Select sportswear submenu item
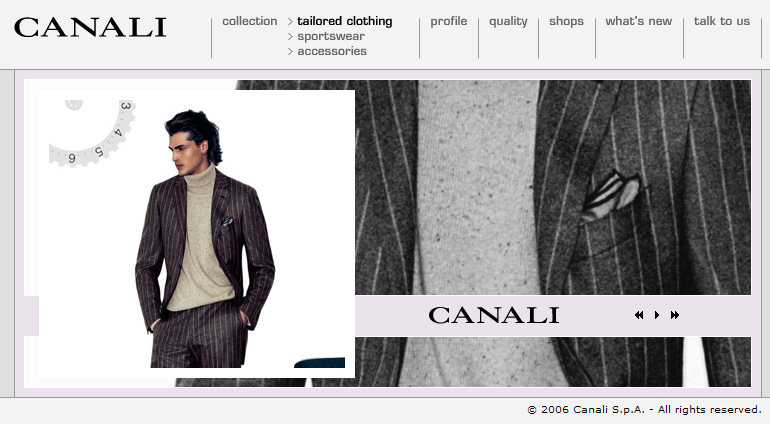 [331, 36]
